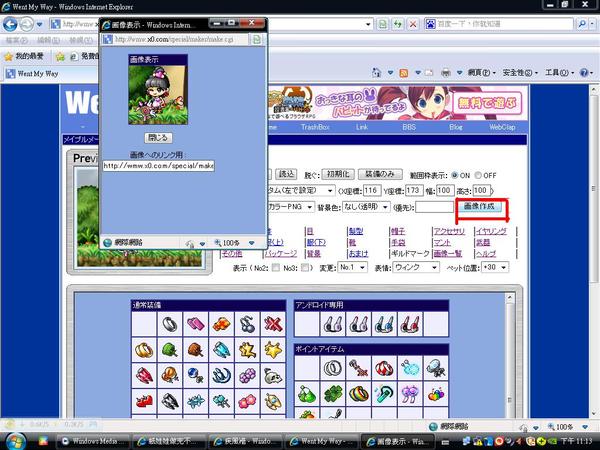Click the 閉じる button in popup window
This screenshot has width=600, height=450.
click(x=158, y=138)
